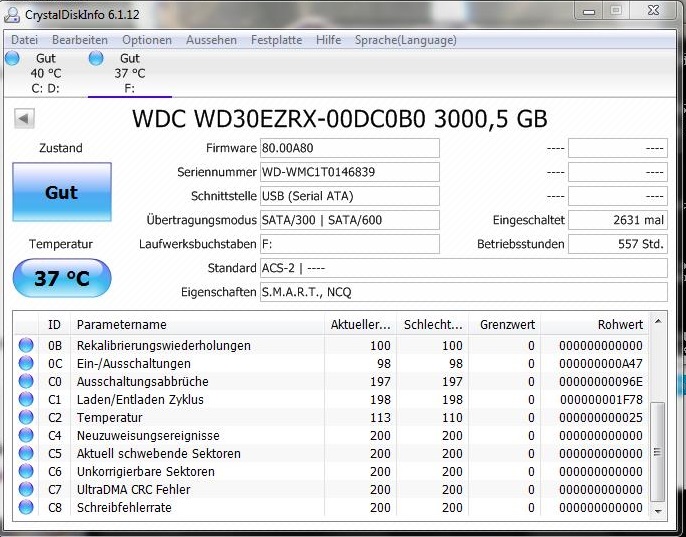This screenshot has height=537, width=686.
Task: Select Laden/Entladen Zyklus row
Action: point(331,399)
